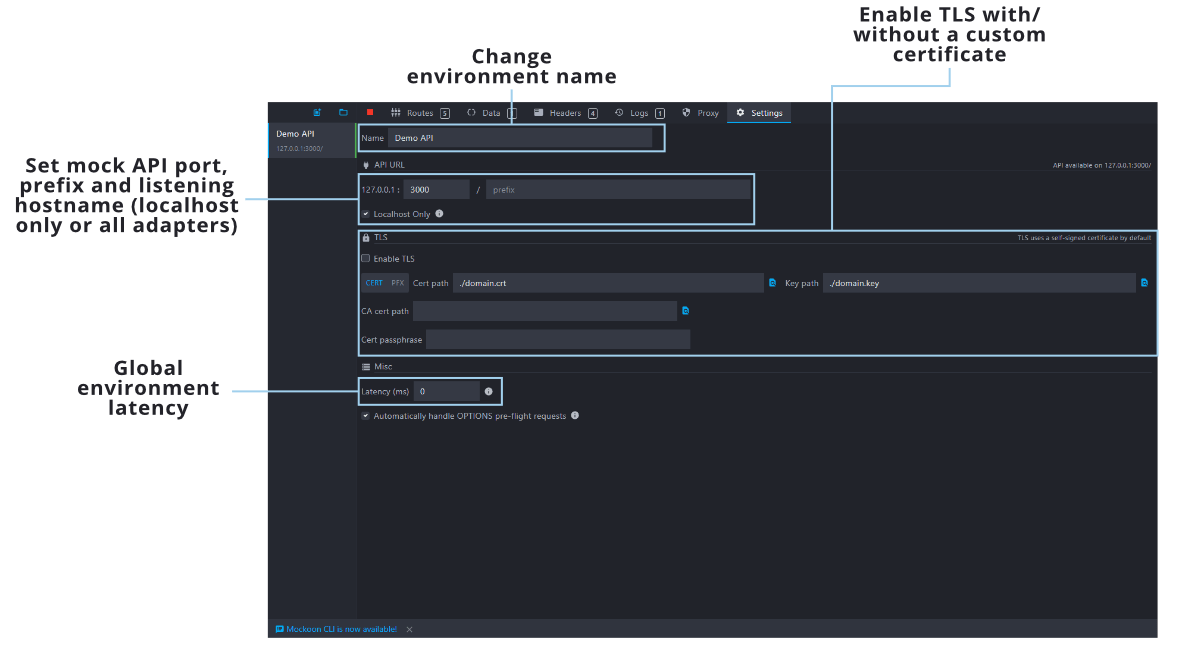This screenshot has height=645, width=1200.
Task: Click the open environment folder icon
Action: [343, 113]
